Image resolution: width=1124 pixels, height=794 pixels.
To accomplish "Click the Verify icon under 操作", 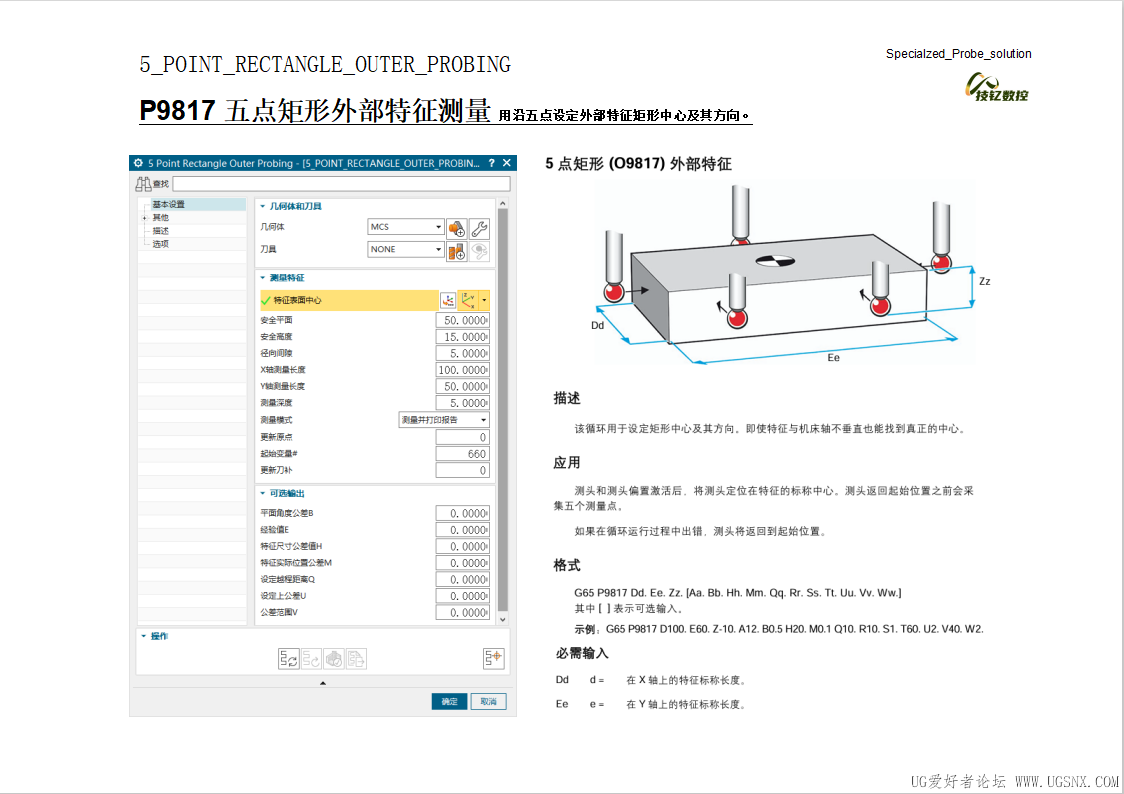I will pos(333,659).
